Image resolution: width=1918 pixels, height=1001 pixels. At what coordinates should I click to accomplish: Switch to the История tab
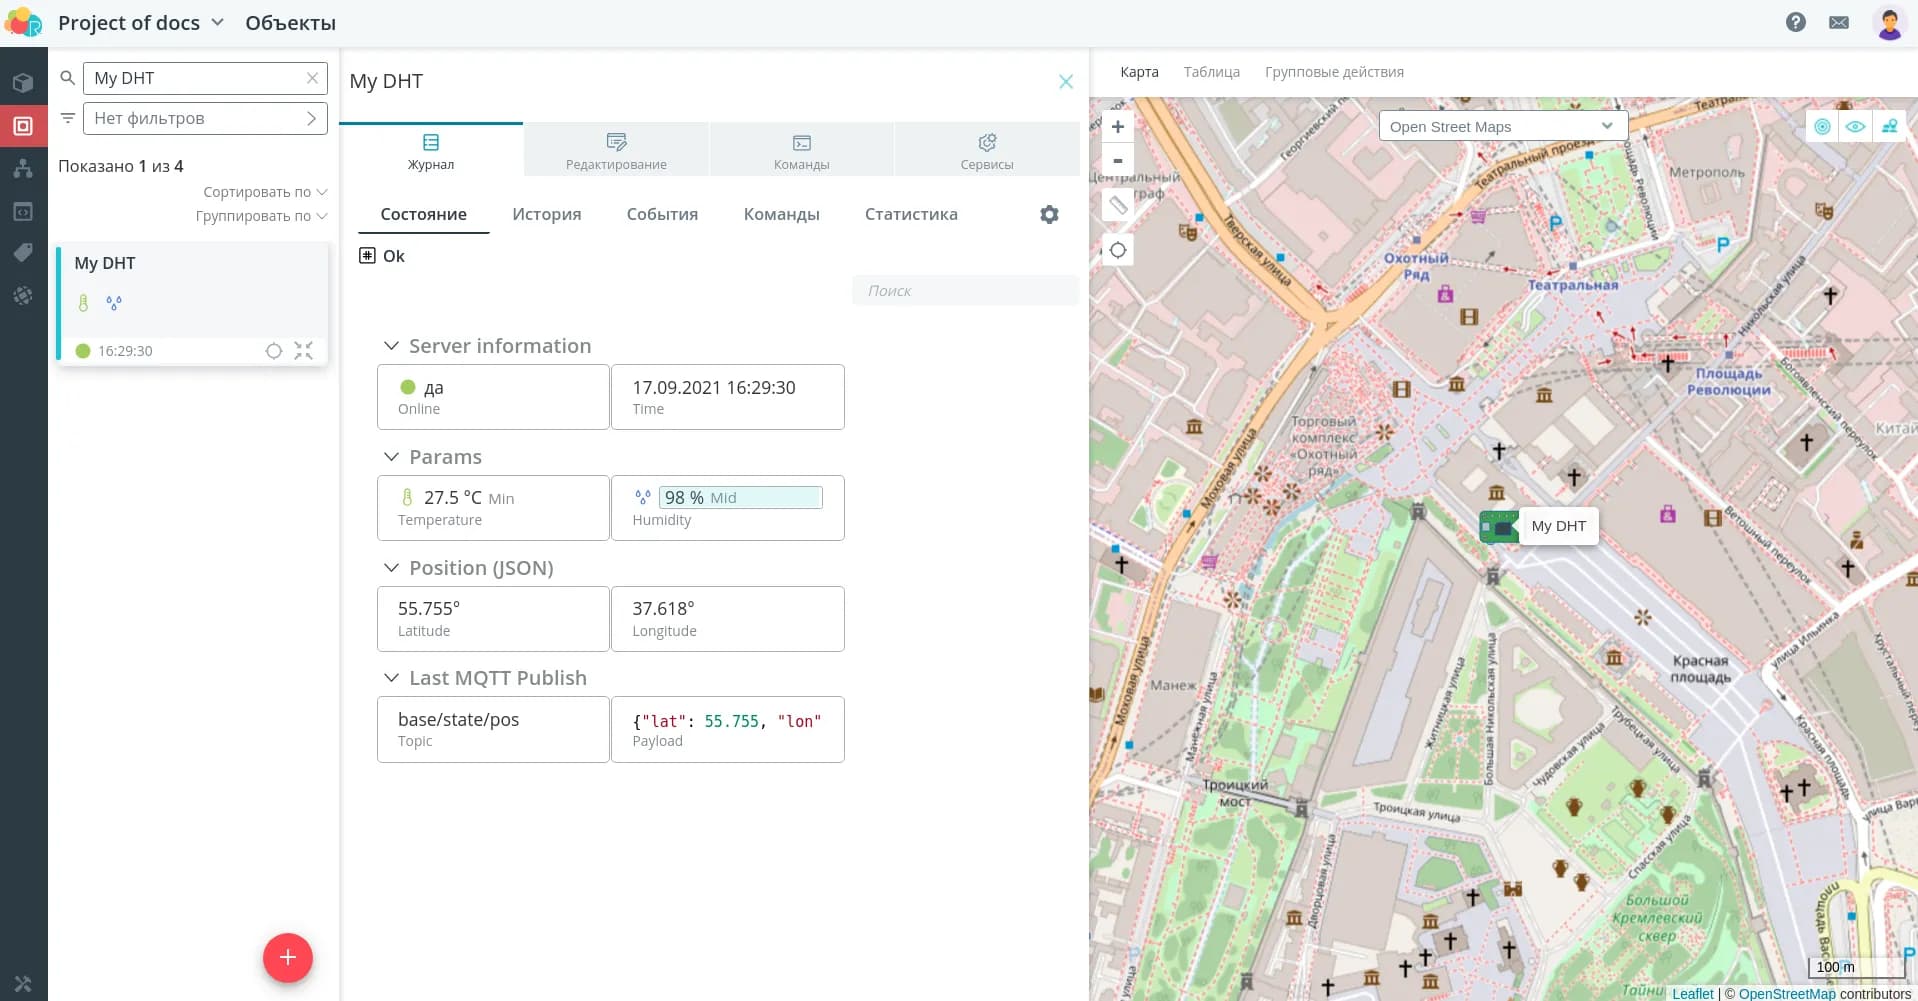(546, 214)
